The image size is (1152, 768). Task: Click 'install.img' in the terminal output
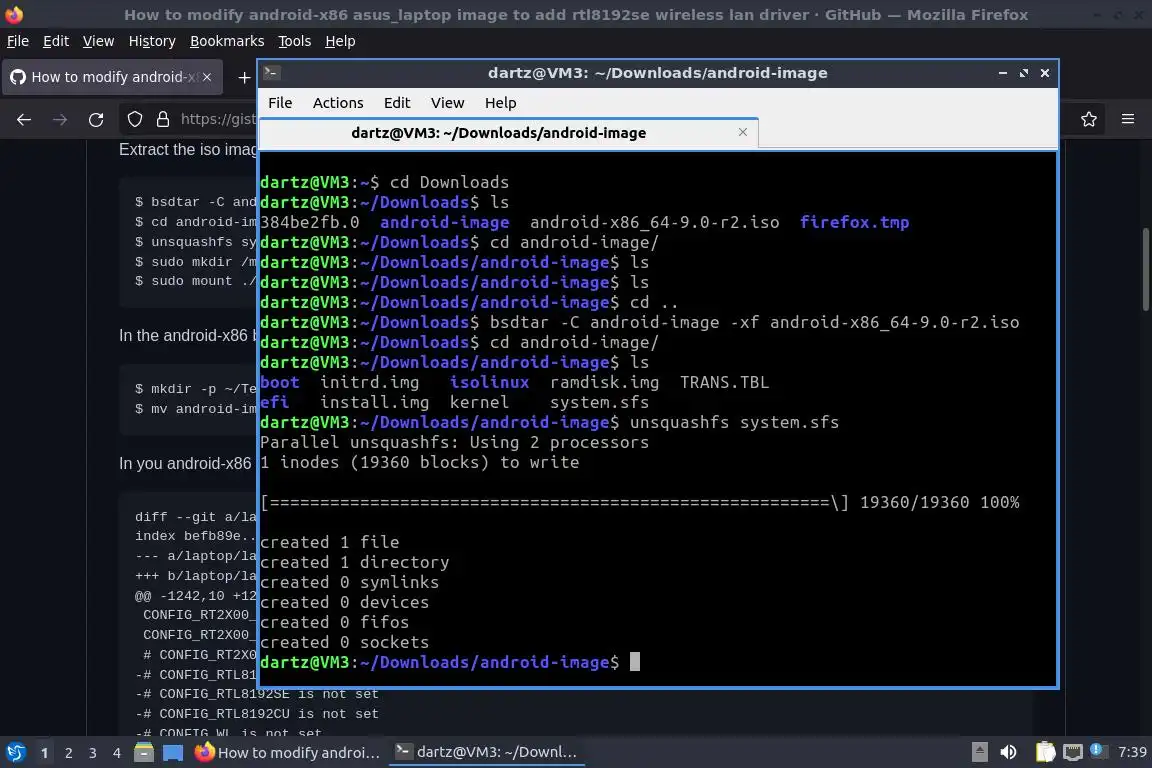click(375, 402)
